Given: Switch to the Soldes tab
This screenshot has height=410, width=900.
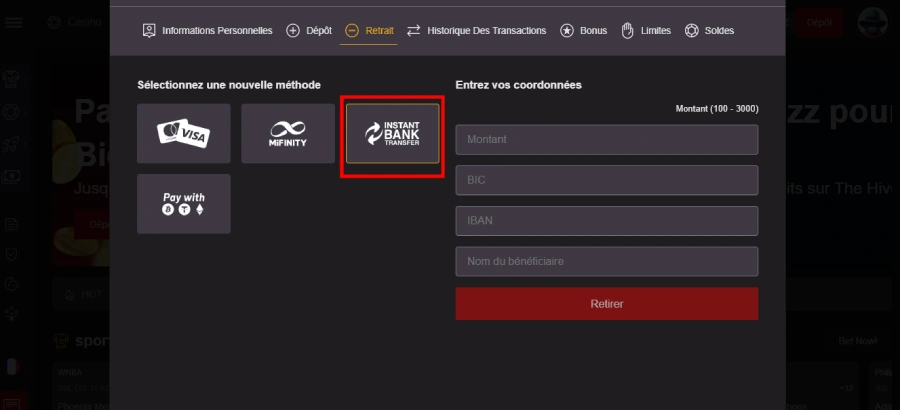Looking at the screenshot, I should [x=709, y=30].
